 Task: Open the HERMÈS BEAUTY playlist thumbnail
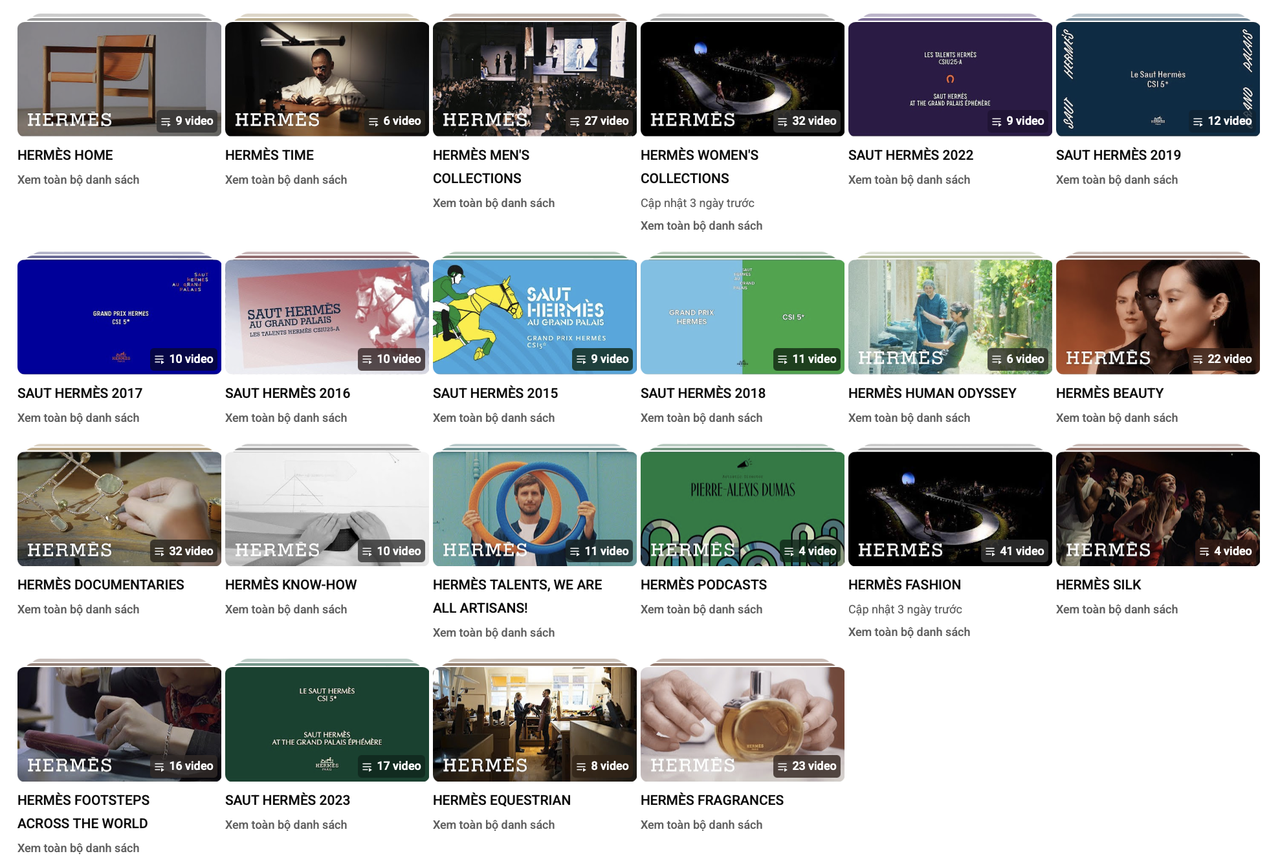click(x=1158, y=317)
